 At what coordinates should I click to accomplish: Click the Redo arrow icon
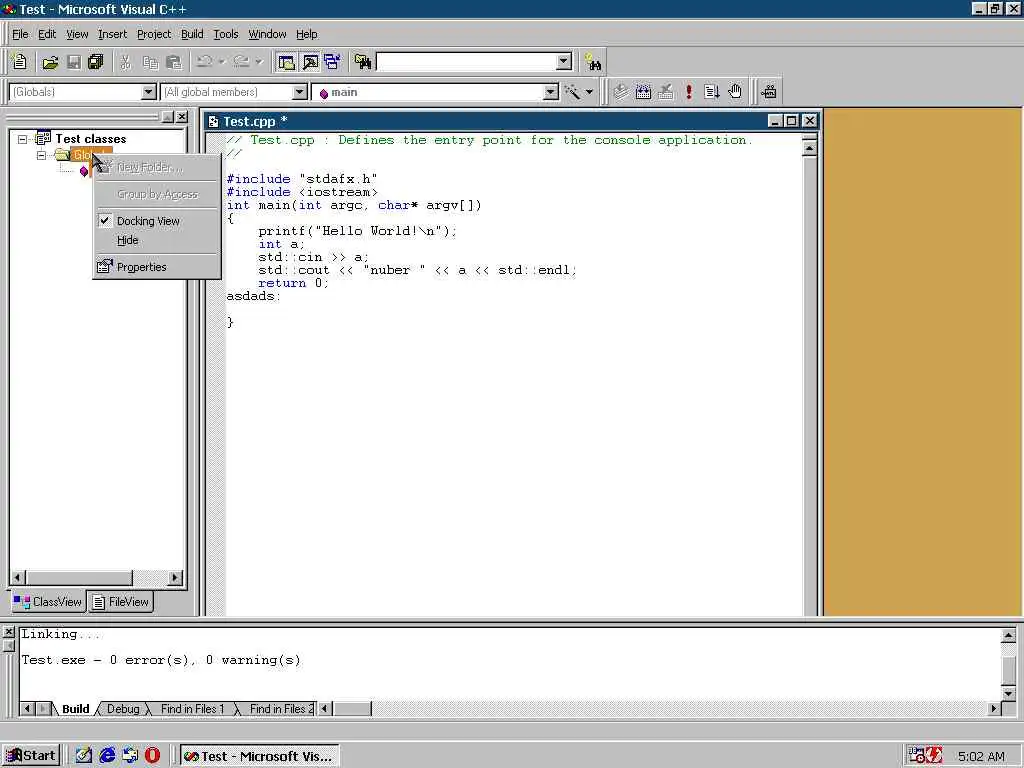[x=242, y=62]
